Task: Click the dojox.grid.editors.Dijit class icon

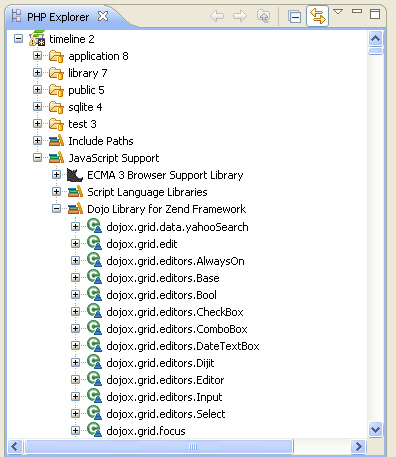Action: [94, 362]
